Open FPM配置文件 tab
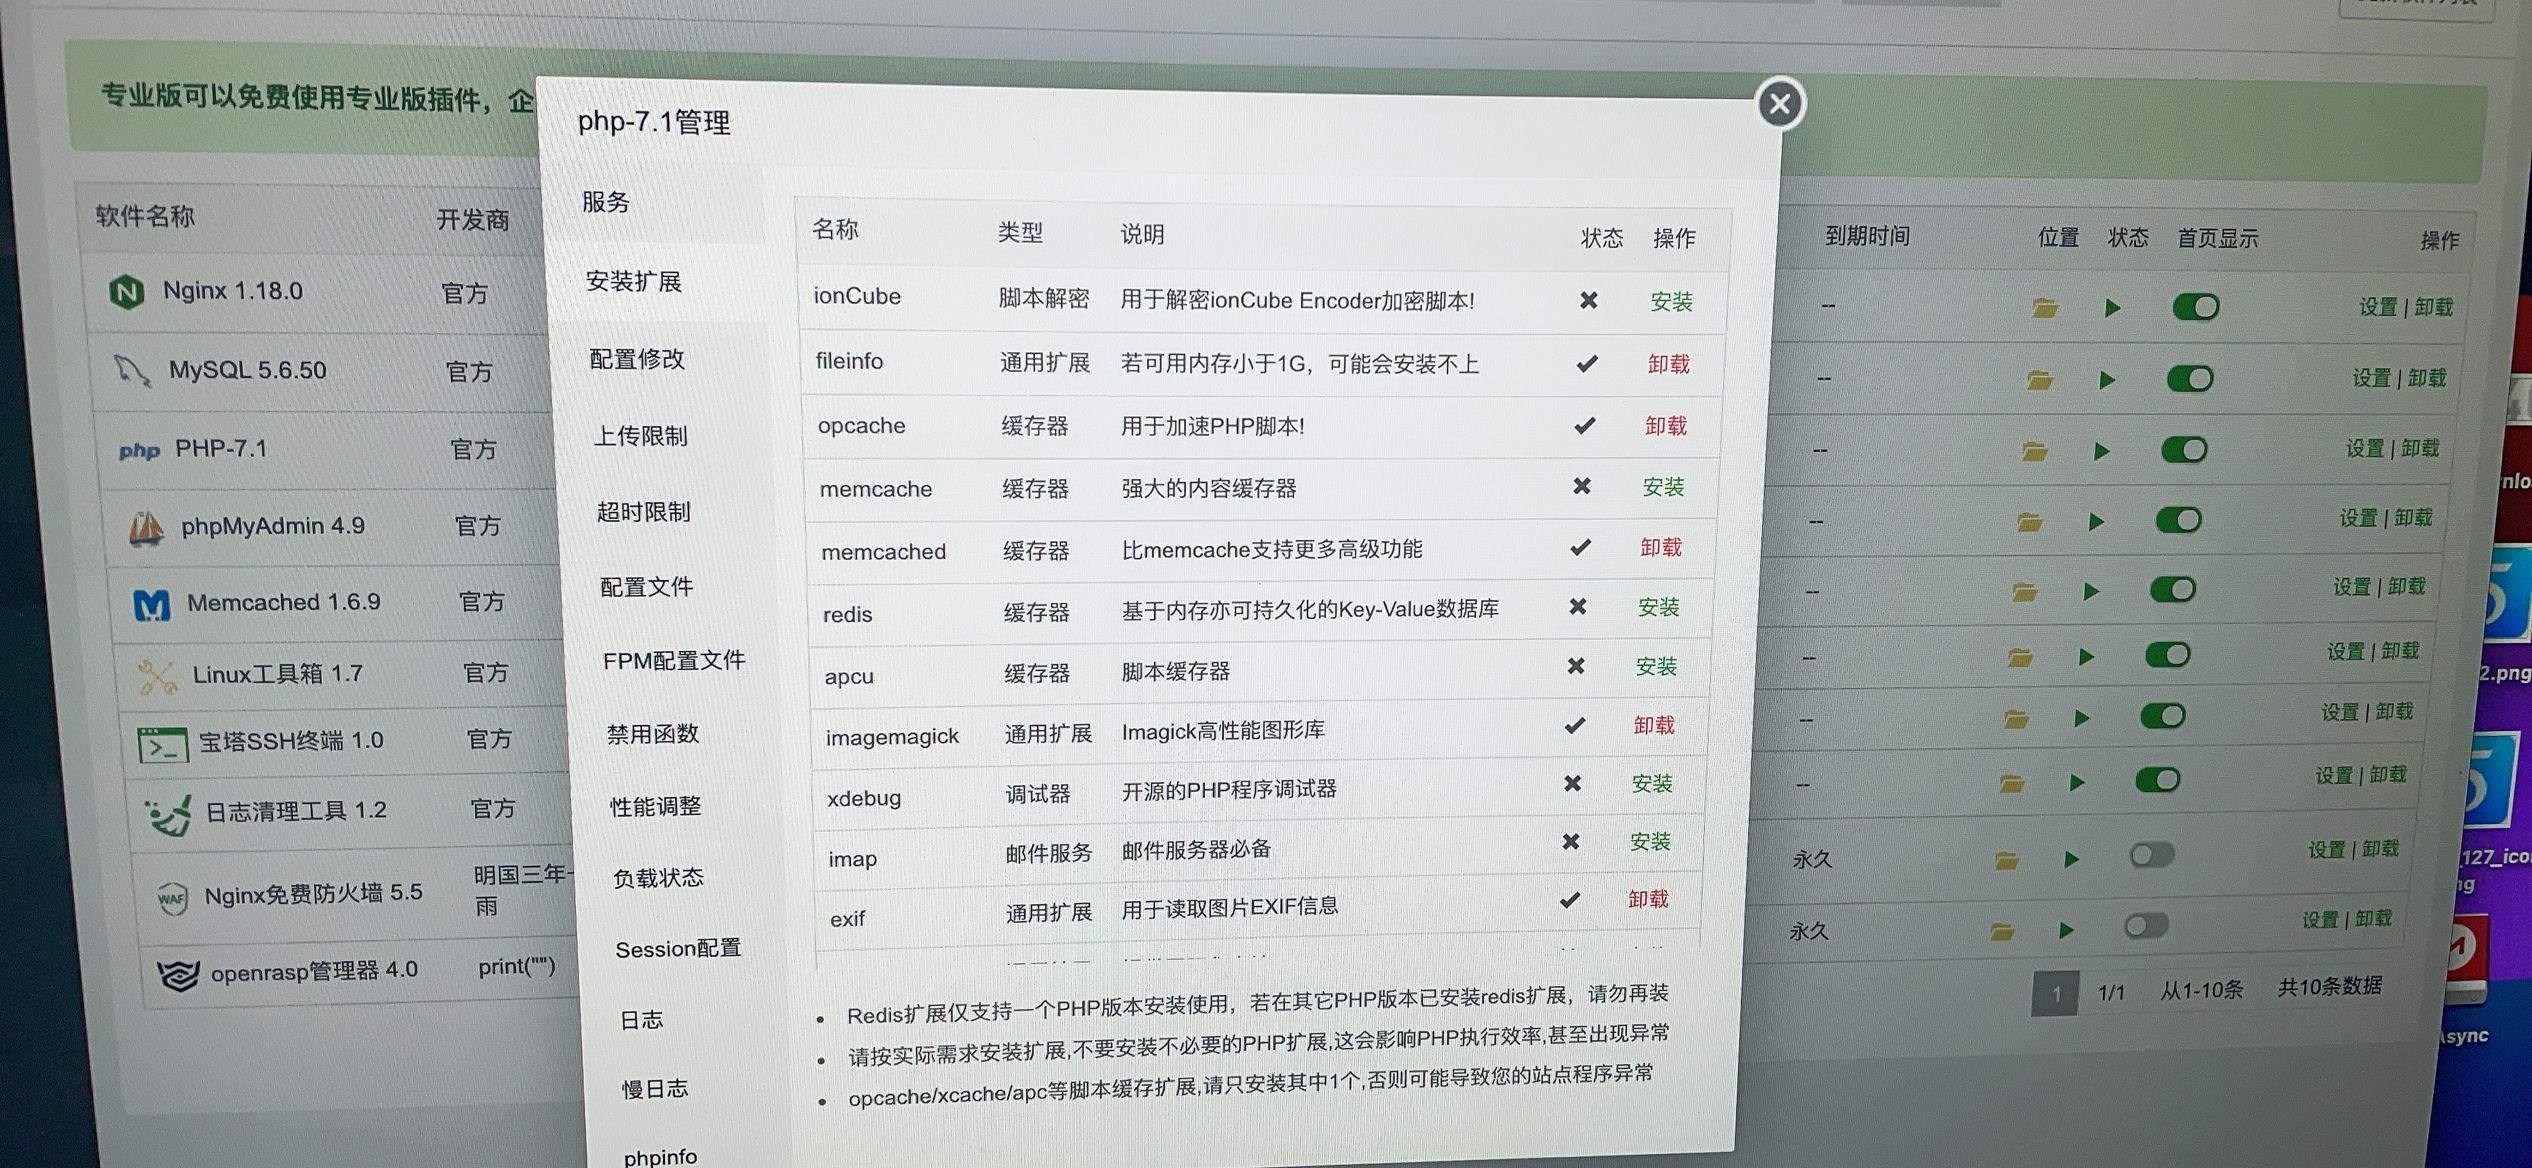The width and height of the screenshot is (2532, 1168). [674, 660]
